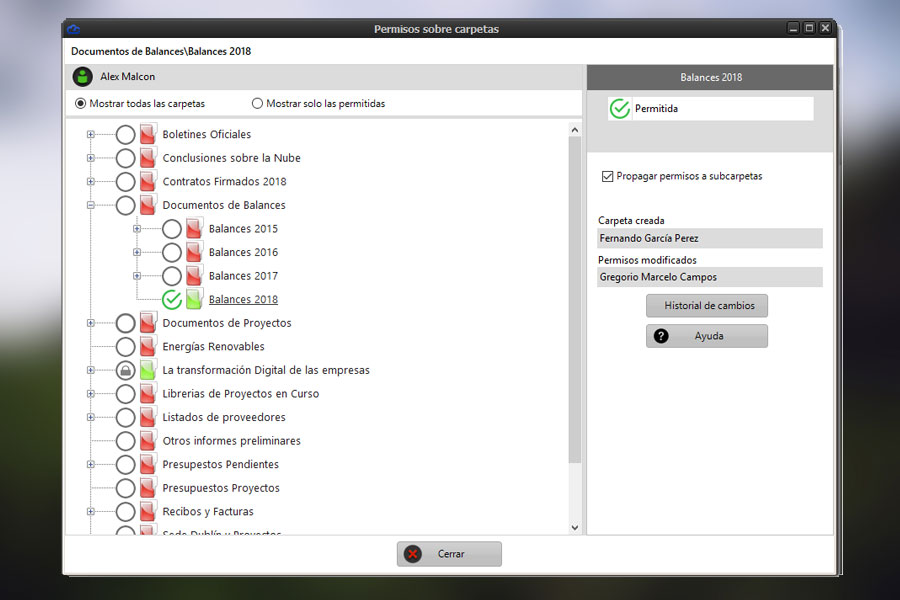Image resolution: width=900 pixels, height=600 pixels.
Task: Click the folder path Documentos de Balances\Balances 2018
Action: (x=161, y=51)
